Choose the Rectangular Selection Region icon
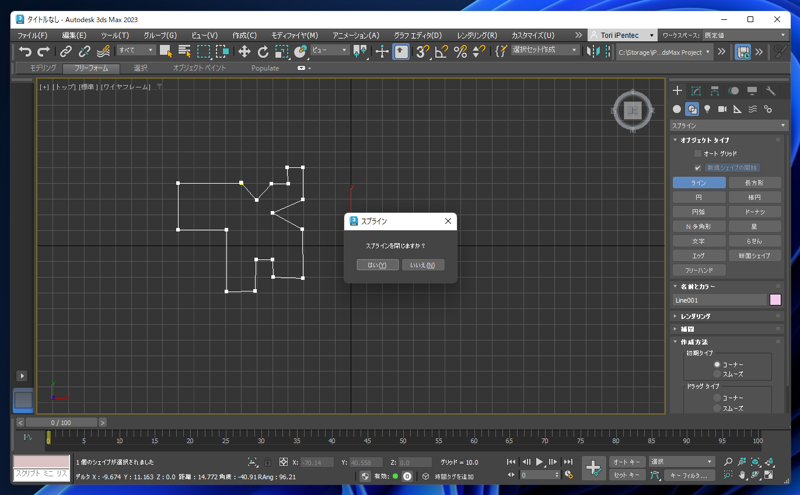The height and width of the screenshot is (495, 800). point(204,52)
